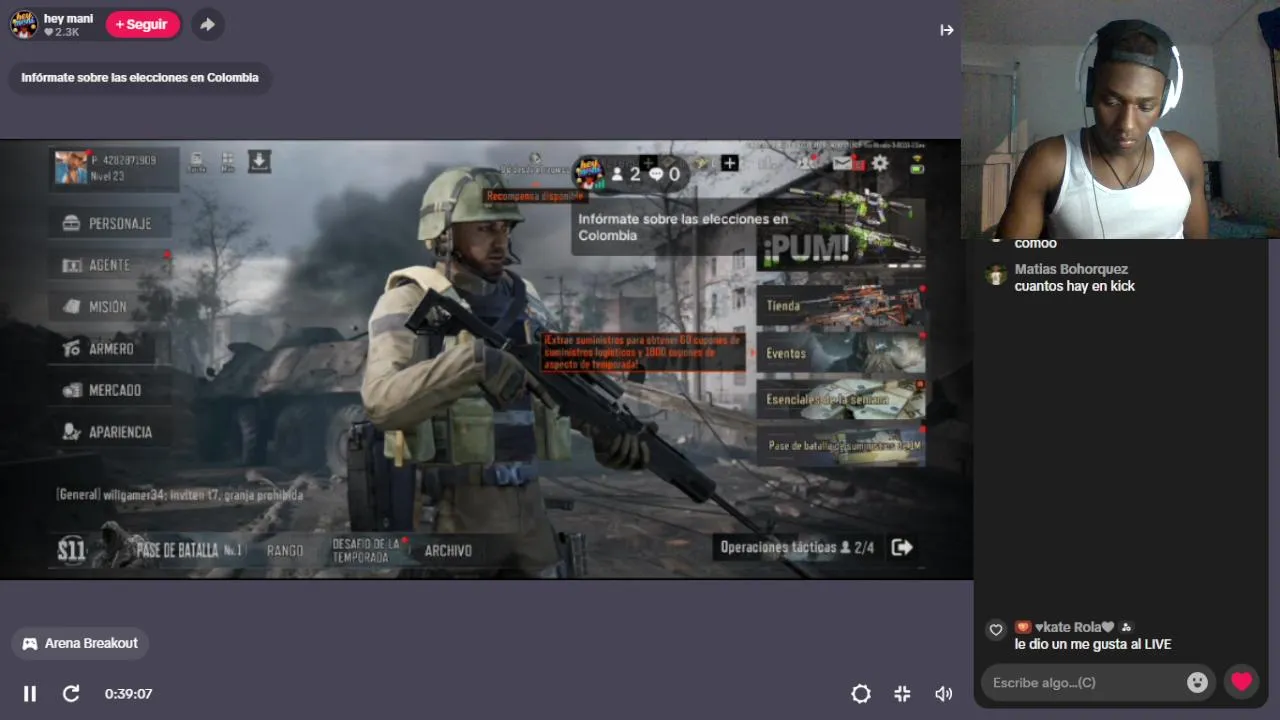Open the Colombia elections info banner
This screenshot has height=720, width=1280.
(x=140, y=78)
